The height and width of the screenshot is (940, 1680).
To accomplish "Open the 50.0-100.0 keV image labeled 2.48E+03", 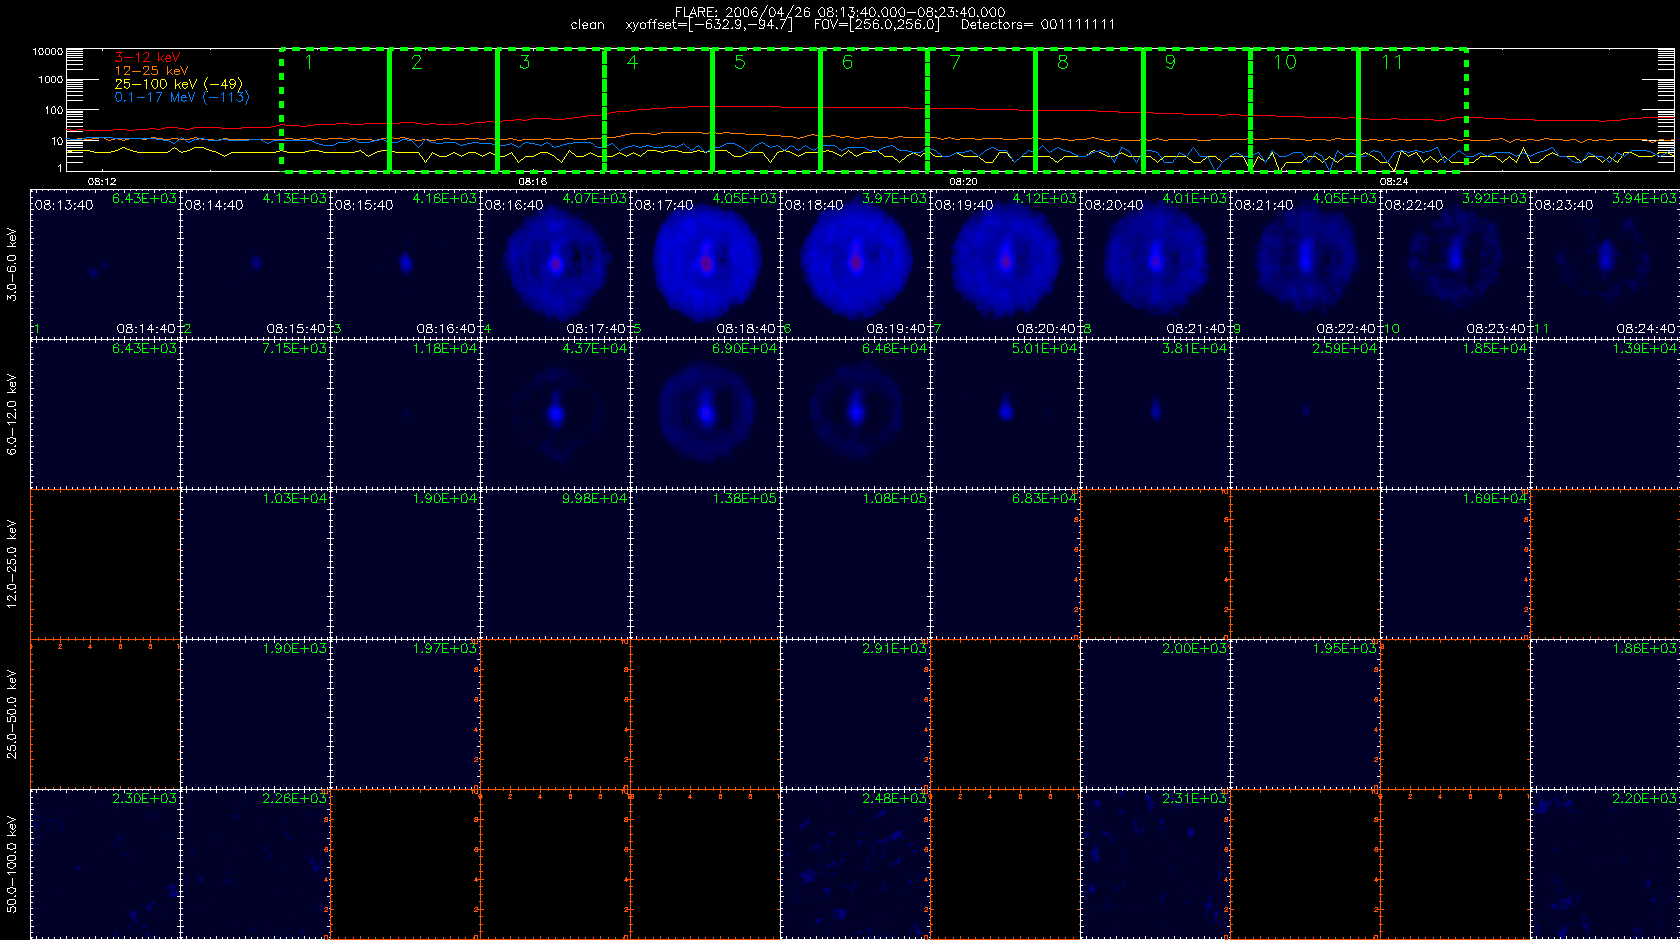I will (x=855, y=864).
